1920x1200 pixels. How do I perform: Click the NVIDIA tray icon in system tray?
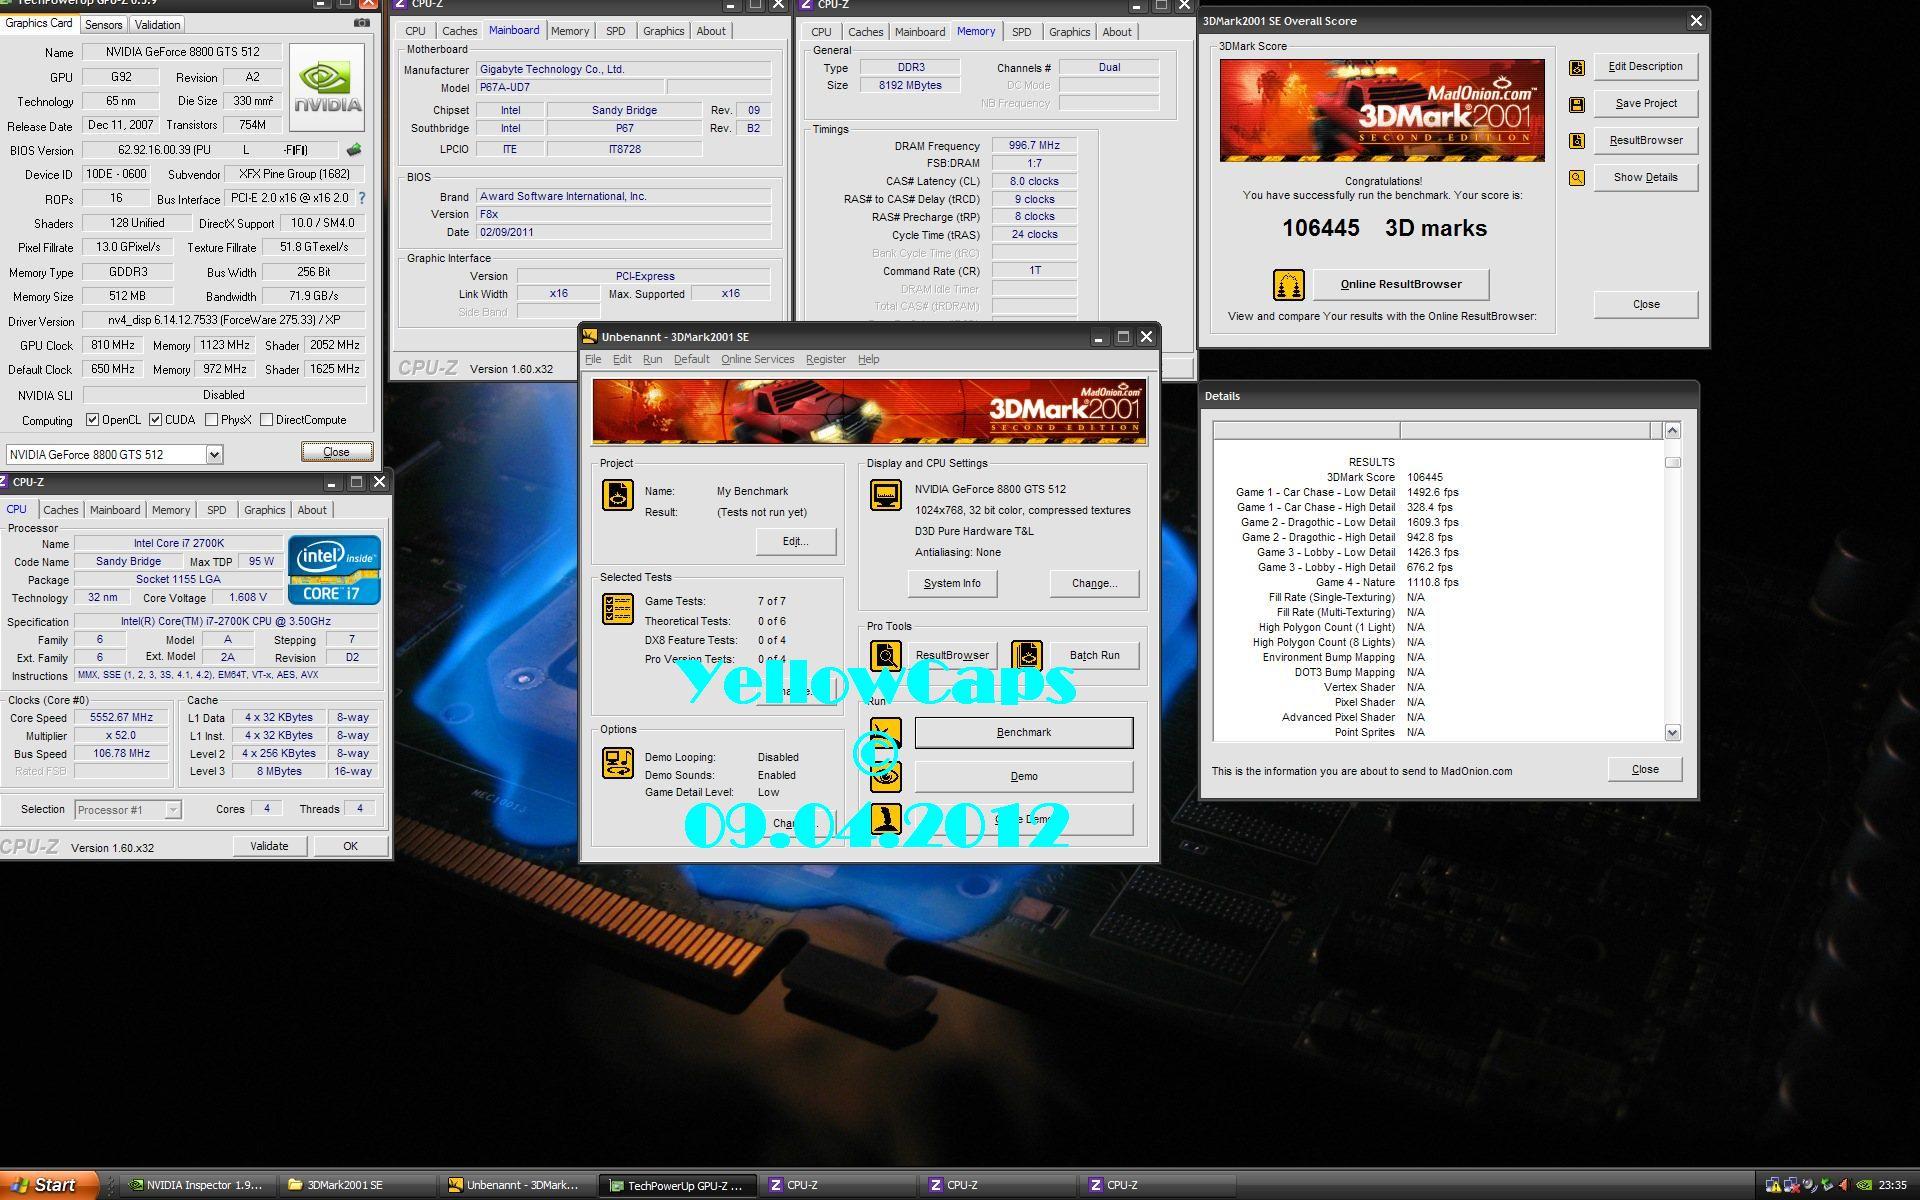[x=1865, y=1186]
